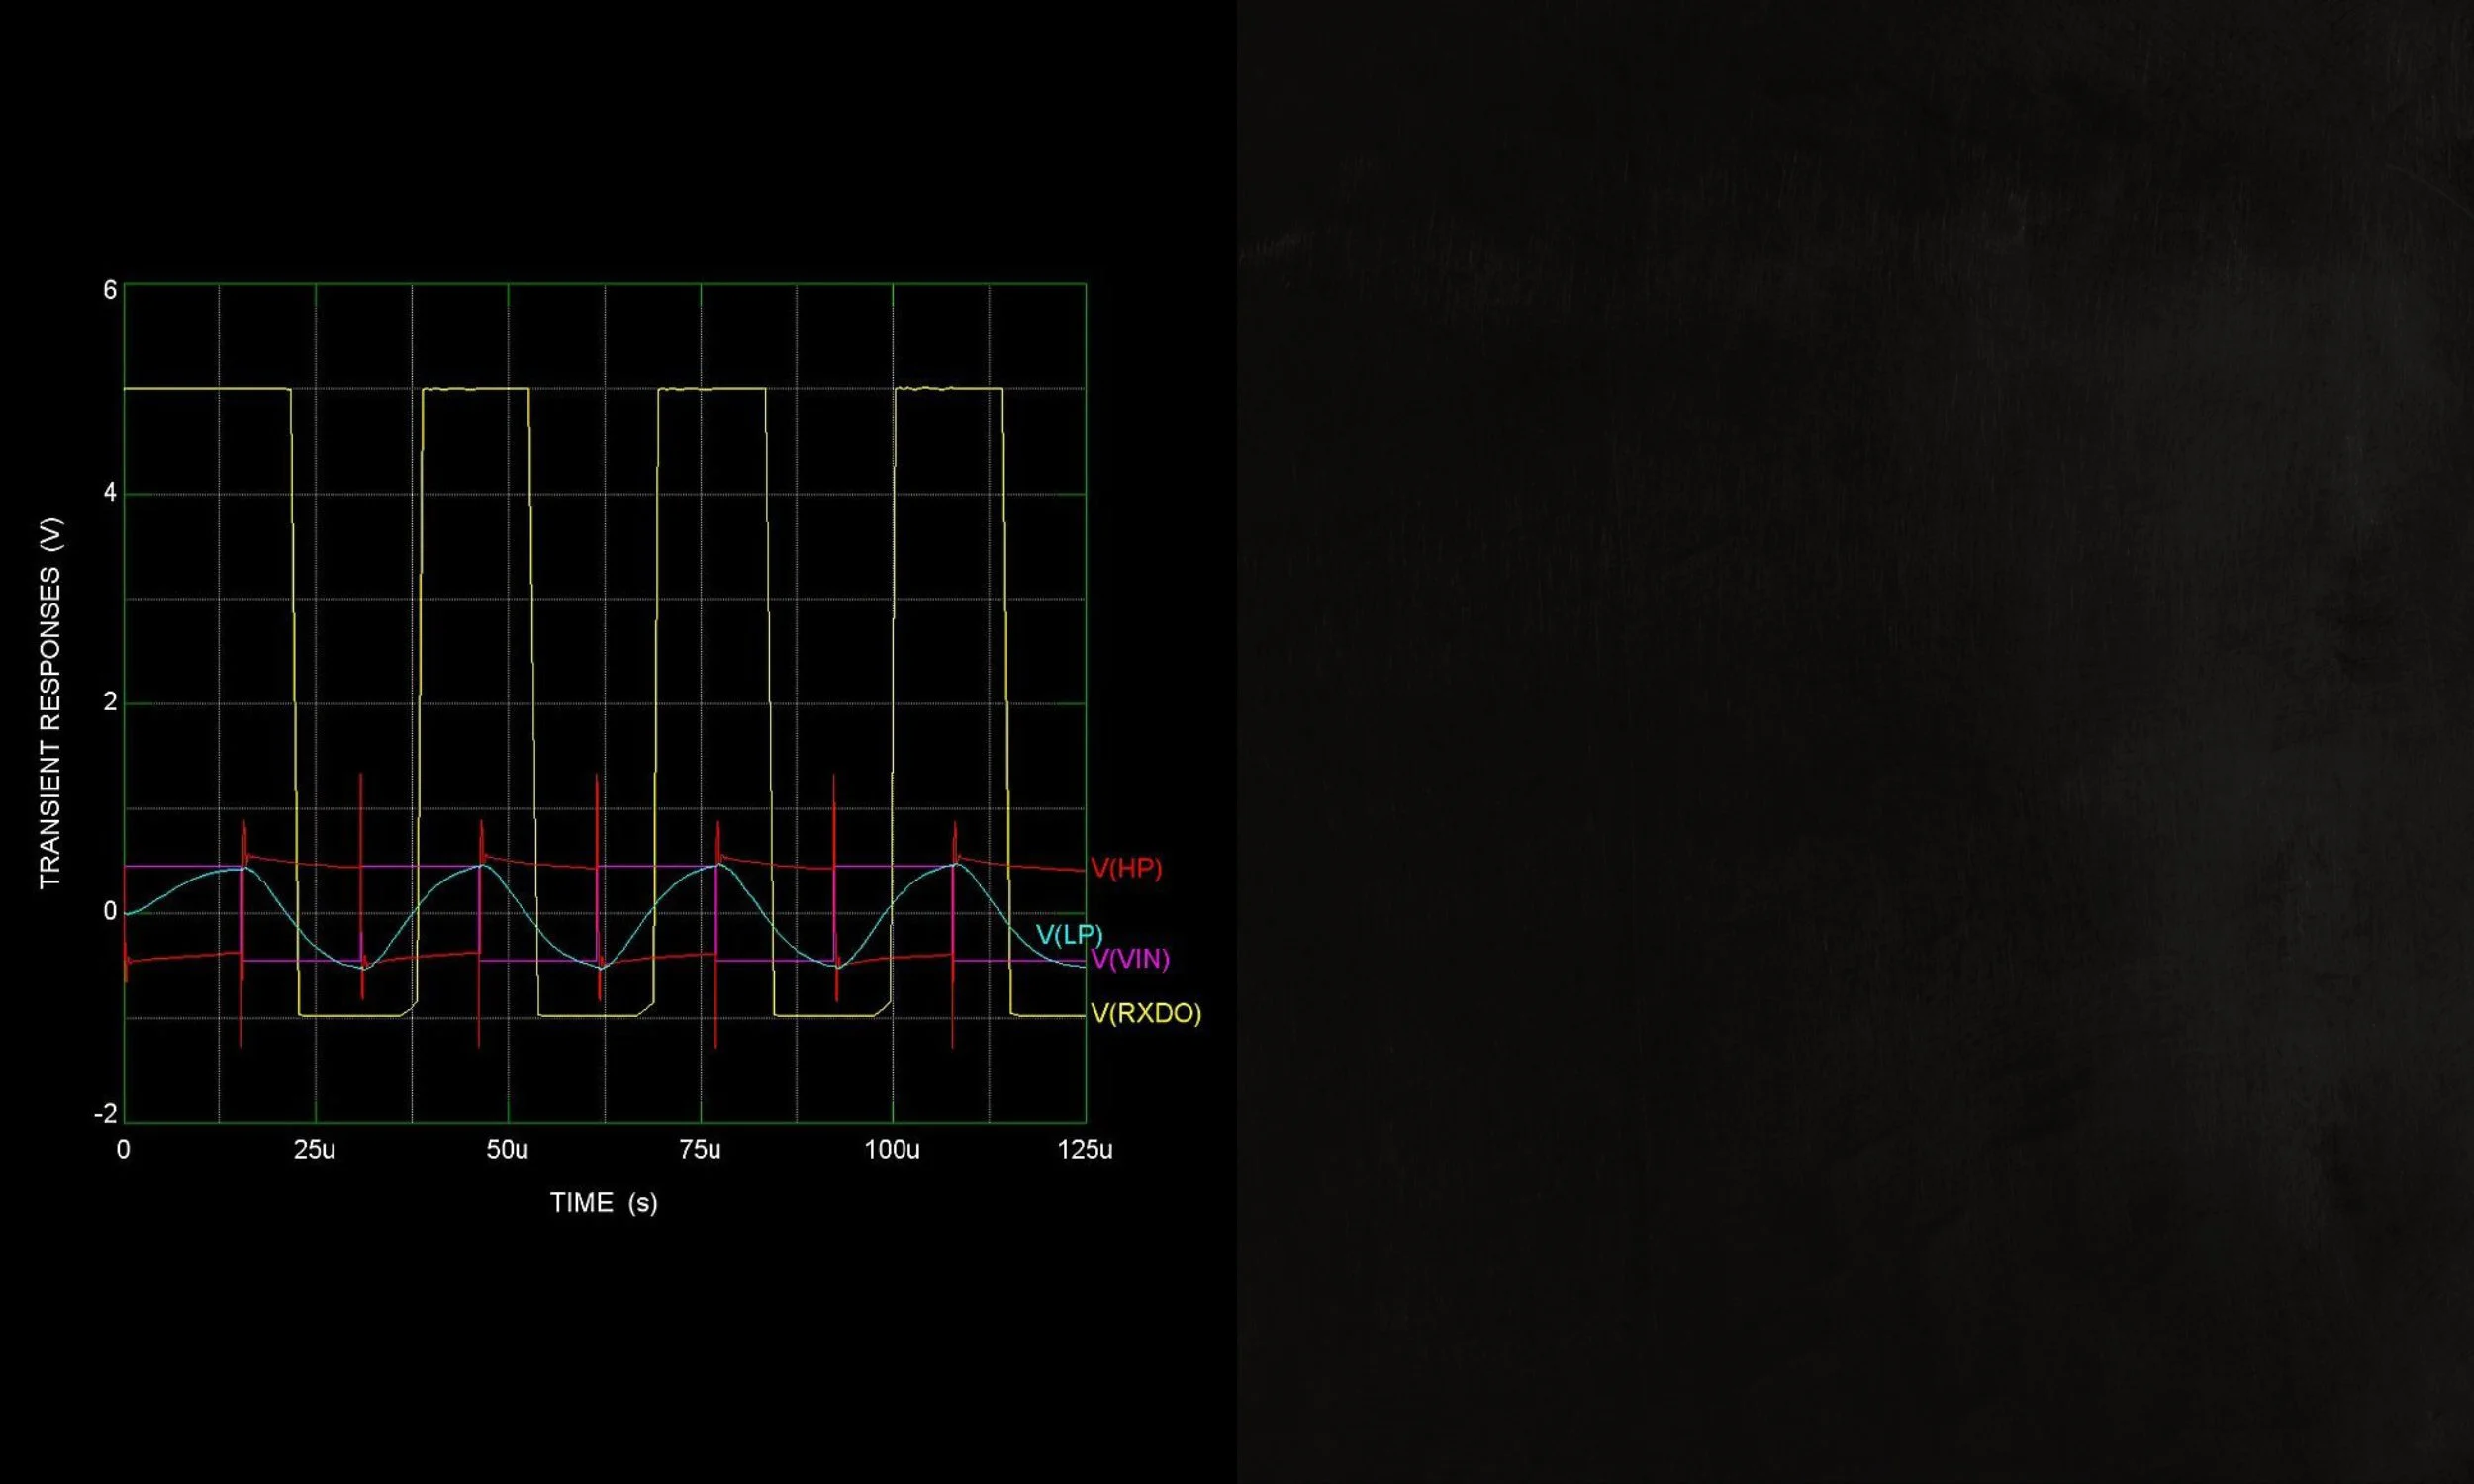Select the V(RXDO) trace label

[1146, 1013]
